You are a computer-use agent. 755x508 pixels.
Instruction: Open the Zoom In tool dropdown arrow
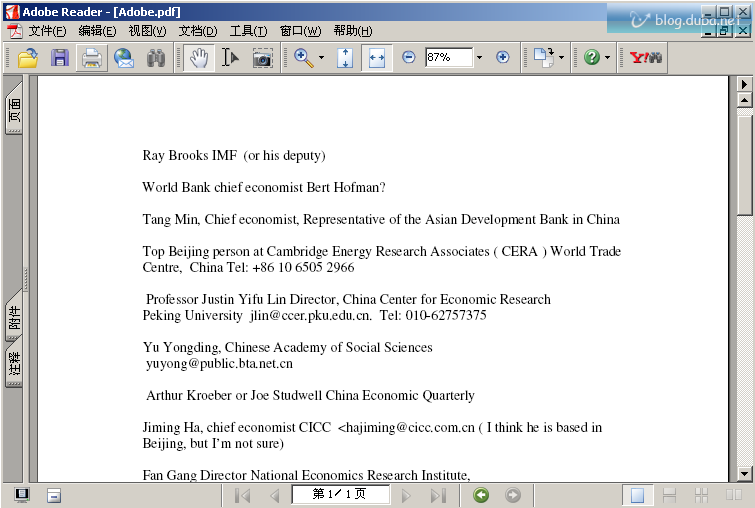pyautogui.click(x=321, y=58)
